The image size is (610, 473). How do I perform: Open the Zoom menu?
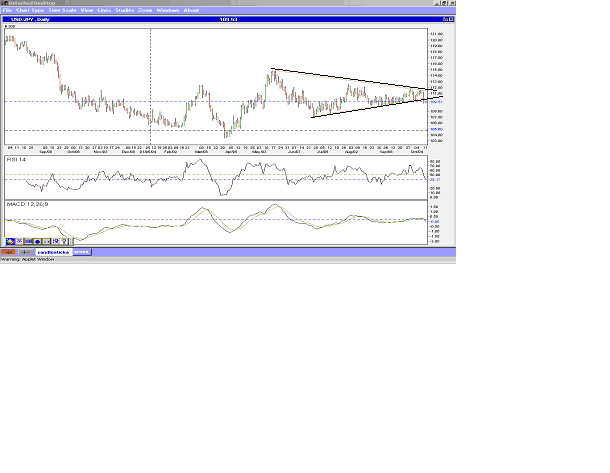coord(145,10)
